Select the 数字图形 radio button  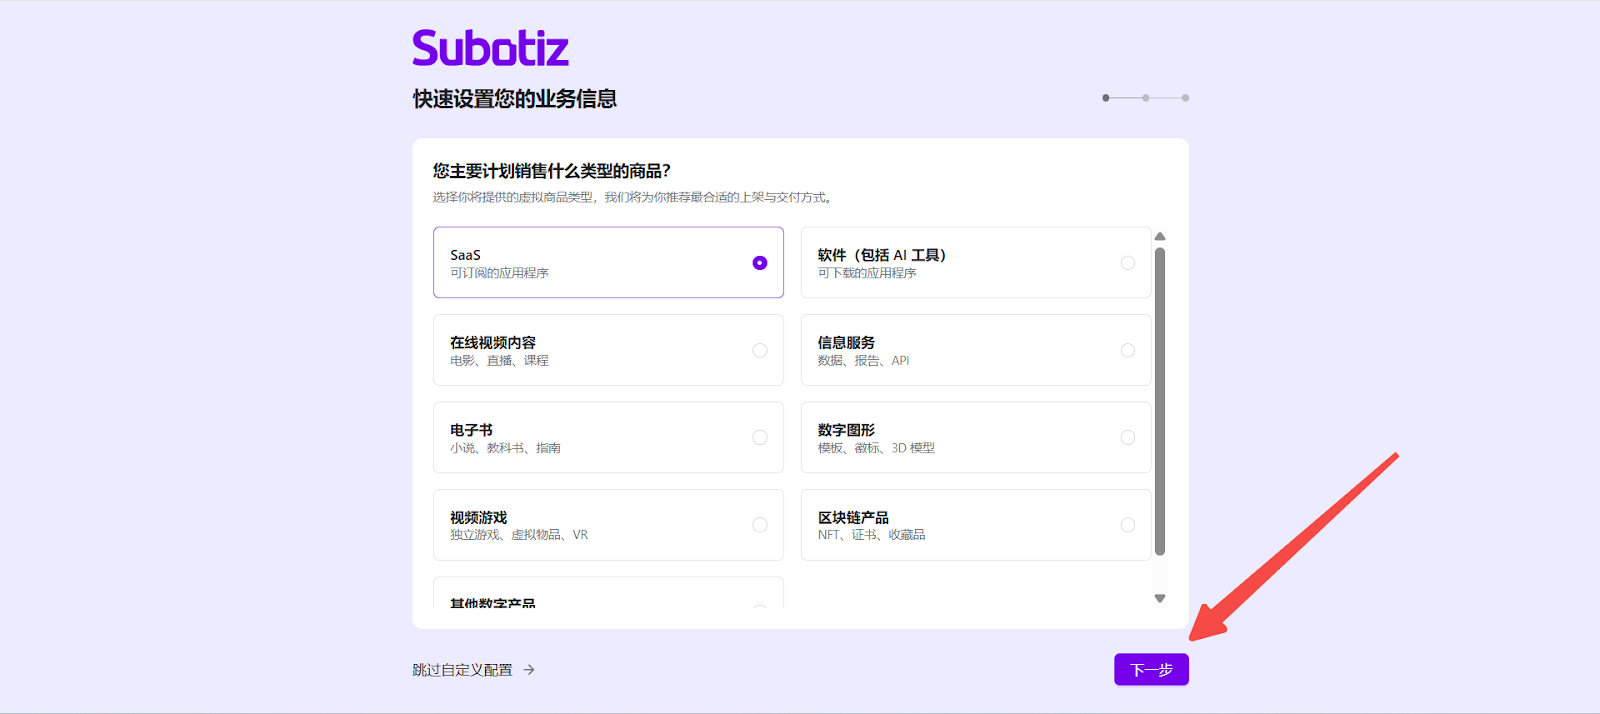point(1127,438)
